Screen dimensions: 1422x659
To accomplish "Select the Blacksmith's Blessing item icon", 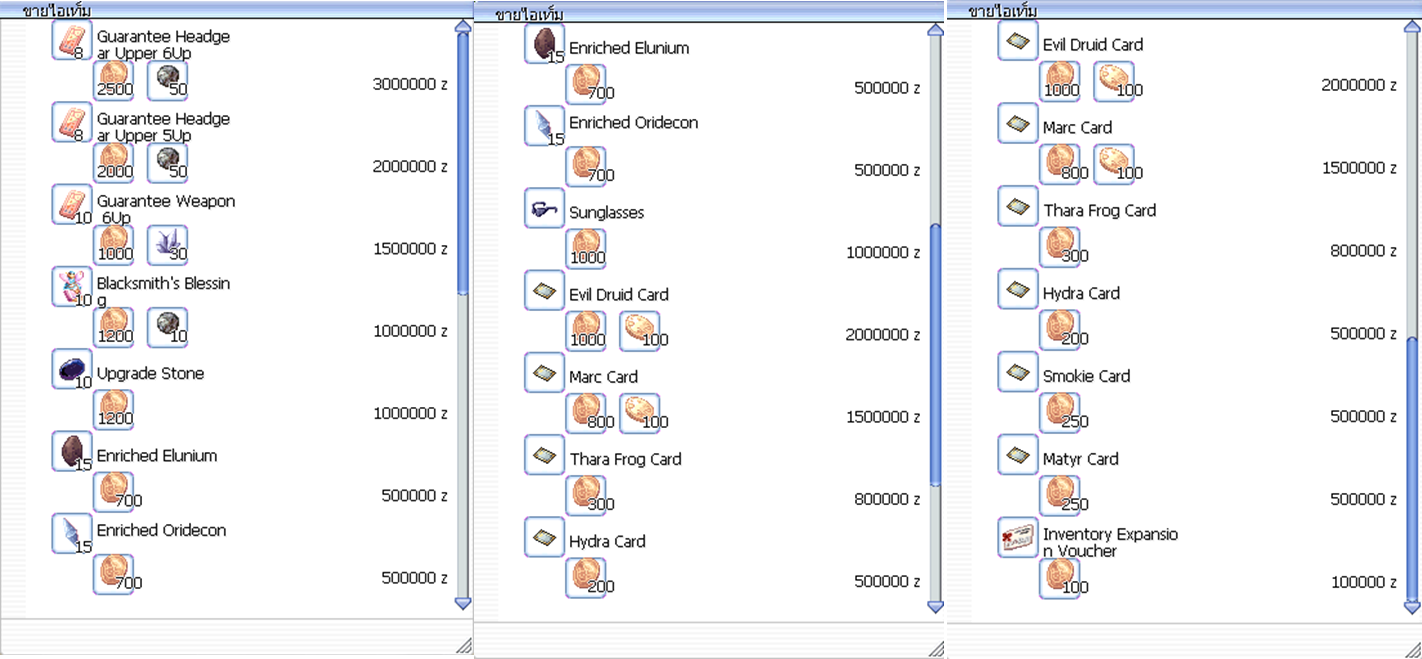I will 71,288.
